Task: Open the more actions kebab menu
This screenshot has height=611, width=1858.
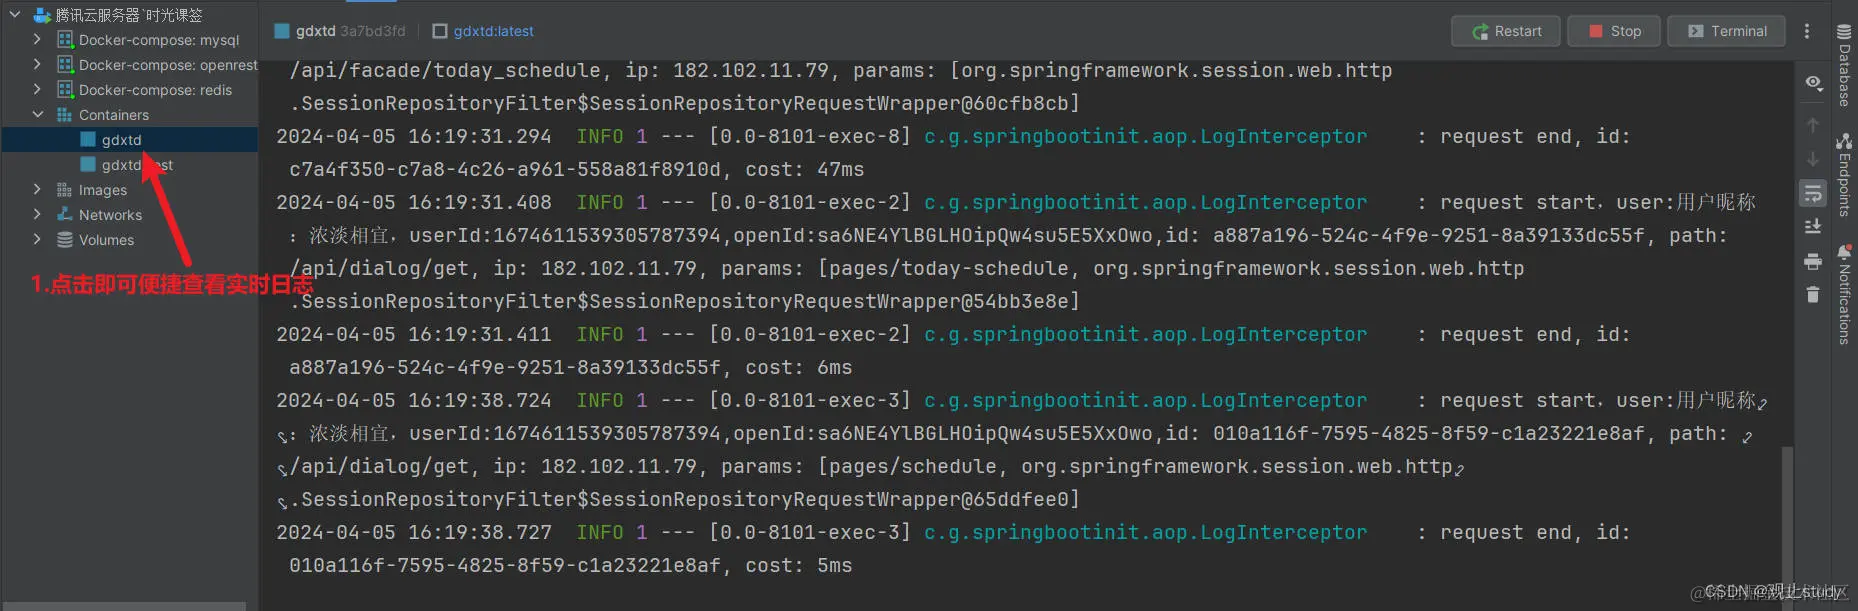Action: pyautogui.click(x=1807, y=31)
